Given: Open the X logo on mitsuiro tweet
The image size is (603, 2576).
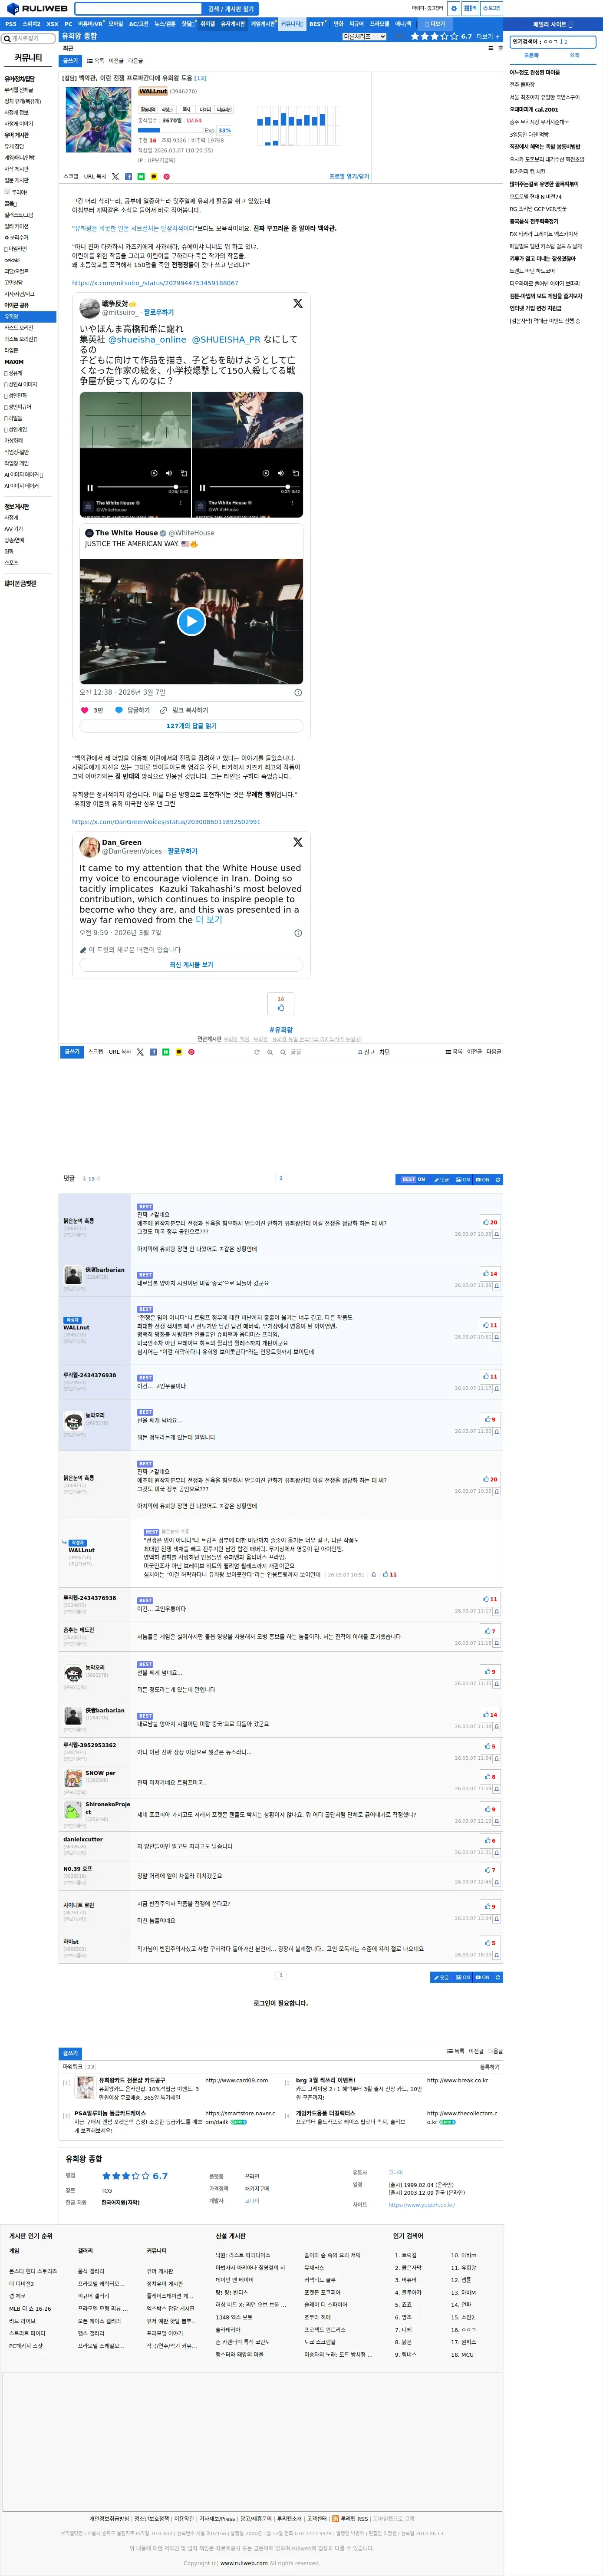Looking at the screenshot, I should click(297, 303).
